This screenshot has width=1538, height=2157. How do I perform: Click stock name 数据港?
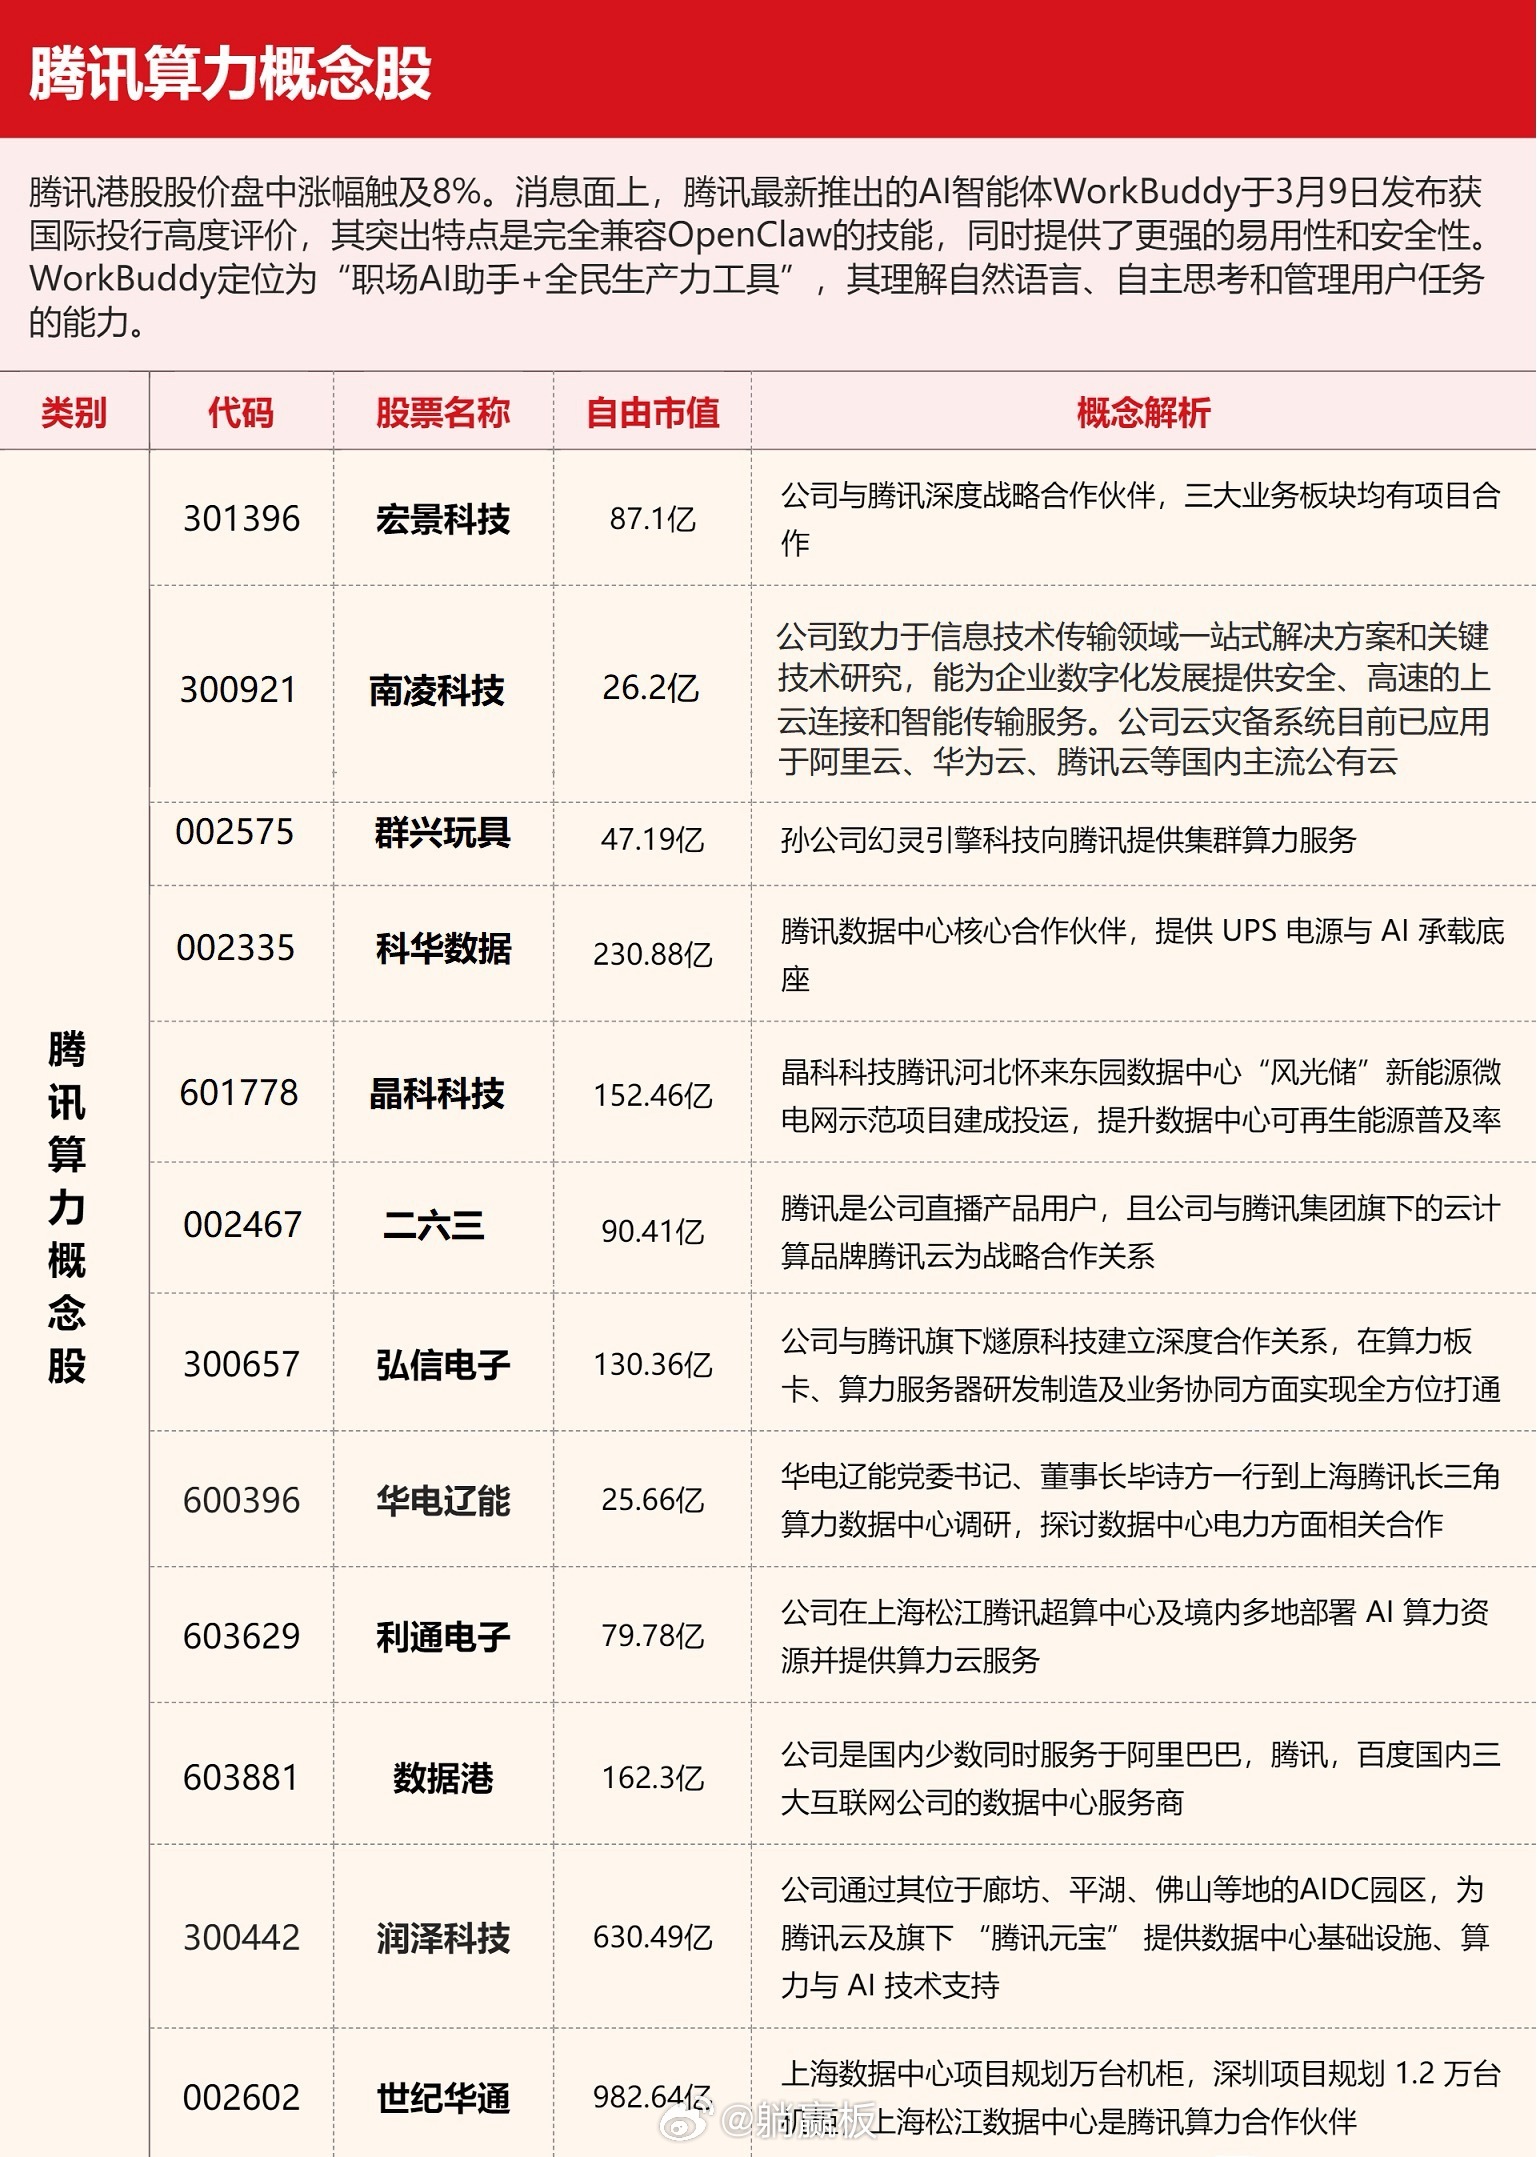(443, 1778)
